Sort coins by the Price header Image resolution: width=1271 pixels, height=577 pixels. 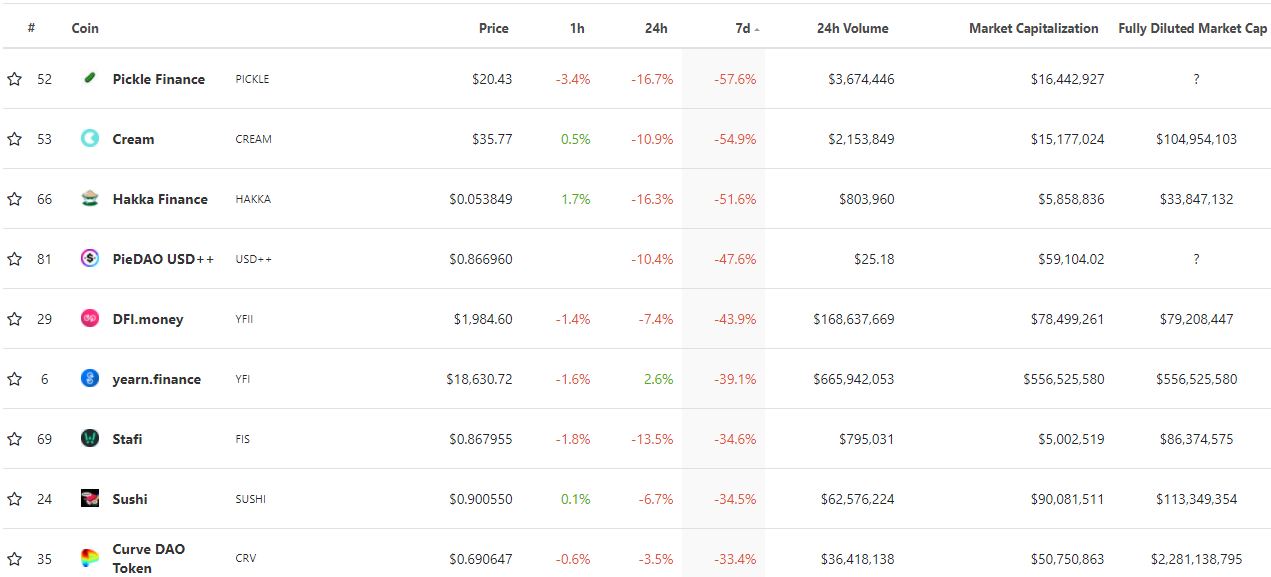494,28
